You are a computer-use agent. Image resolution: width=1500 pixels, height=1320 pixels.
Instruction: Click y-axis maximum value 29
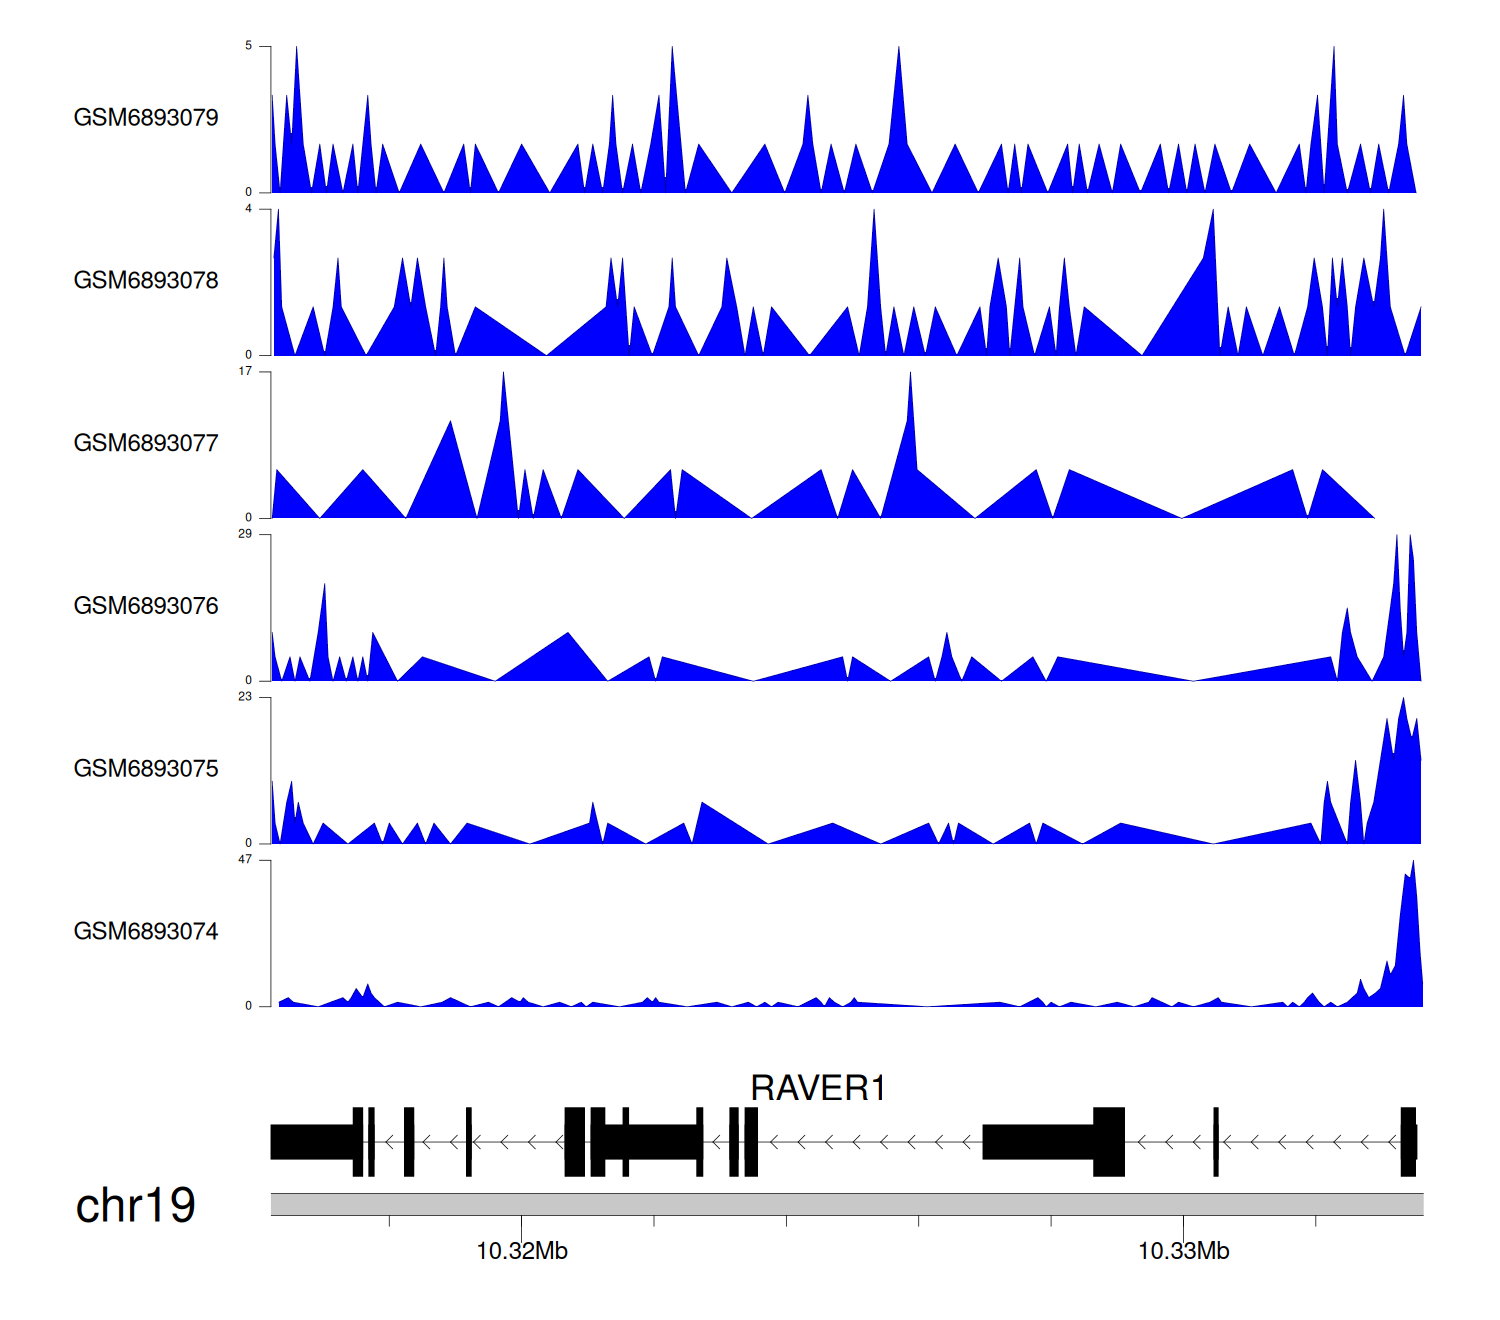tap(245, 534)
